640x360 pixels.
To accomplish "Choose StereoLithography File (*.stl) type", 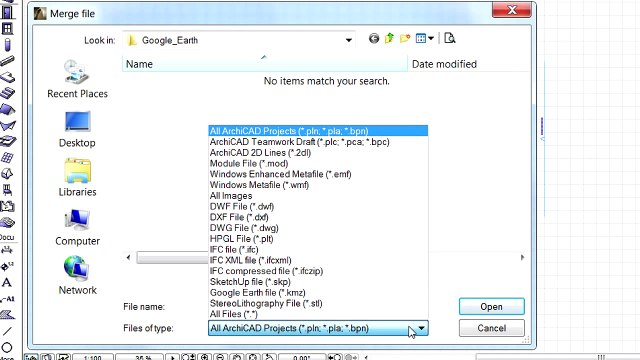I will [x=318, y=303].
